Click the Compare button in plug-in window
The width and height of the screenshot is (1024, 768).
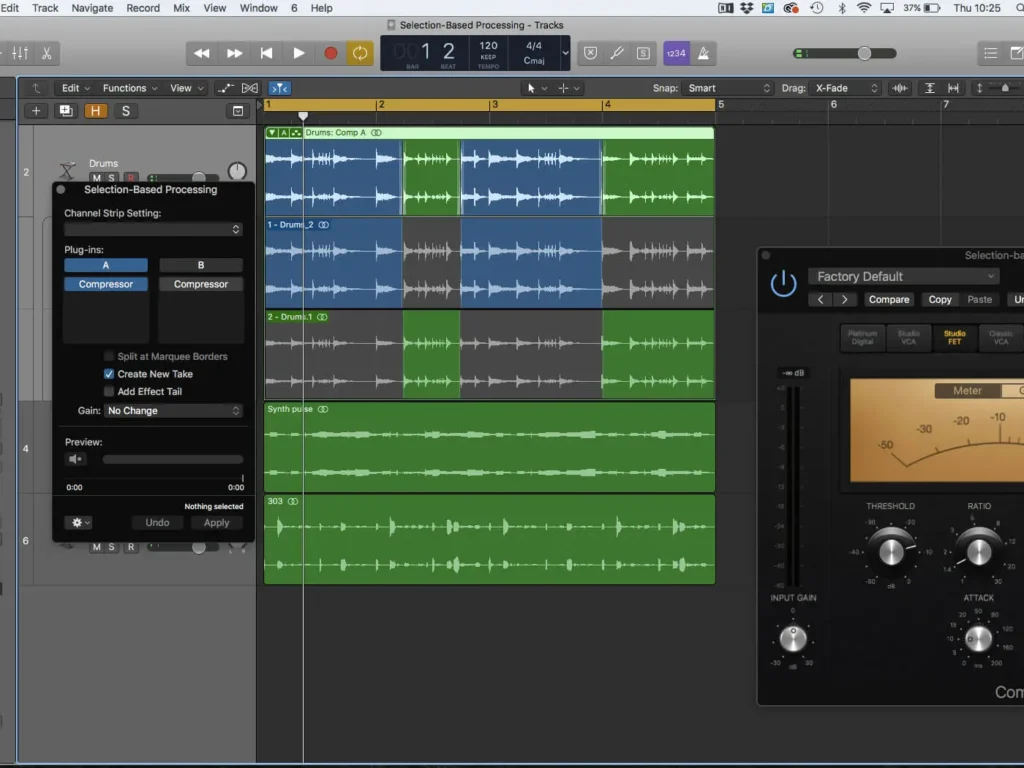pos(888,299)
